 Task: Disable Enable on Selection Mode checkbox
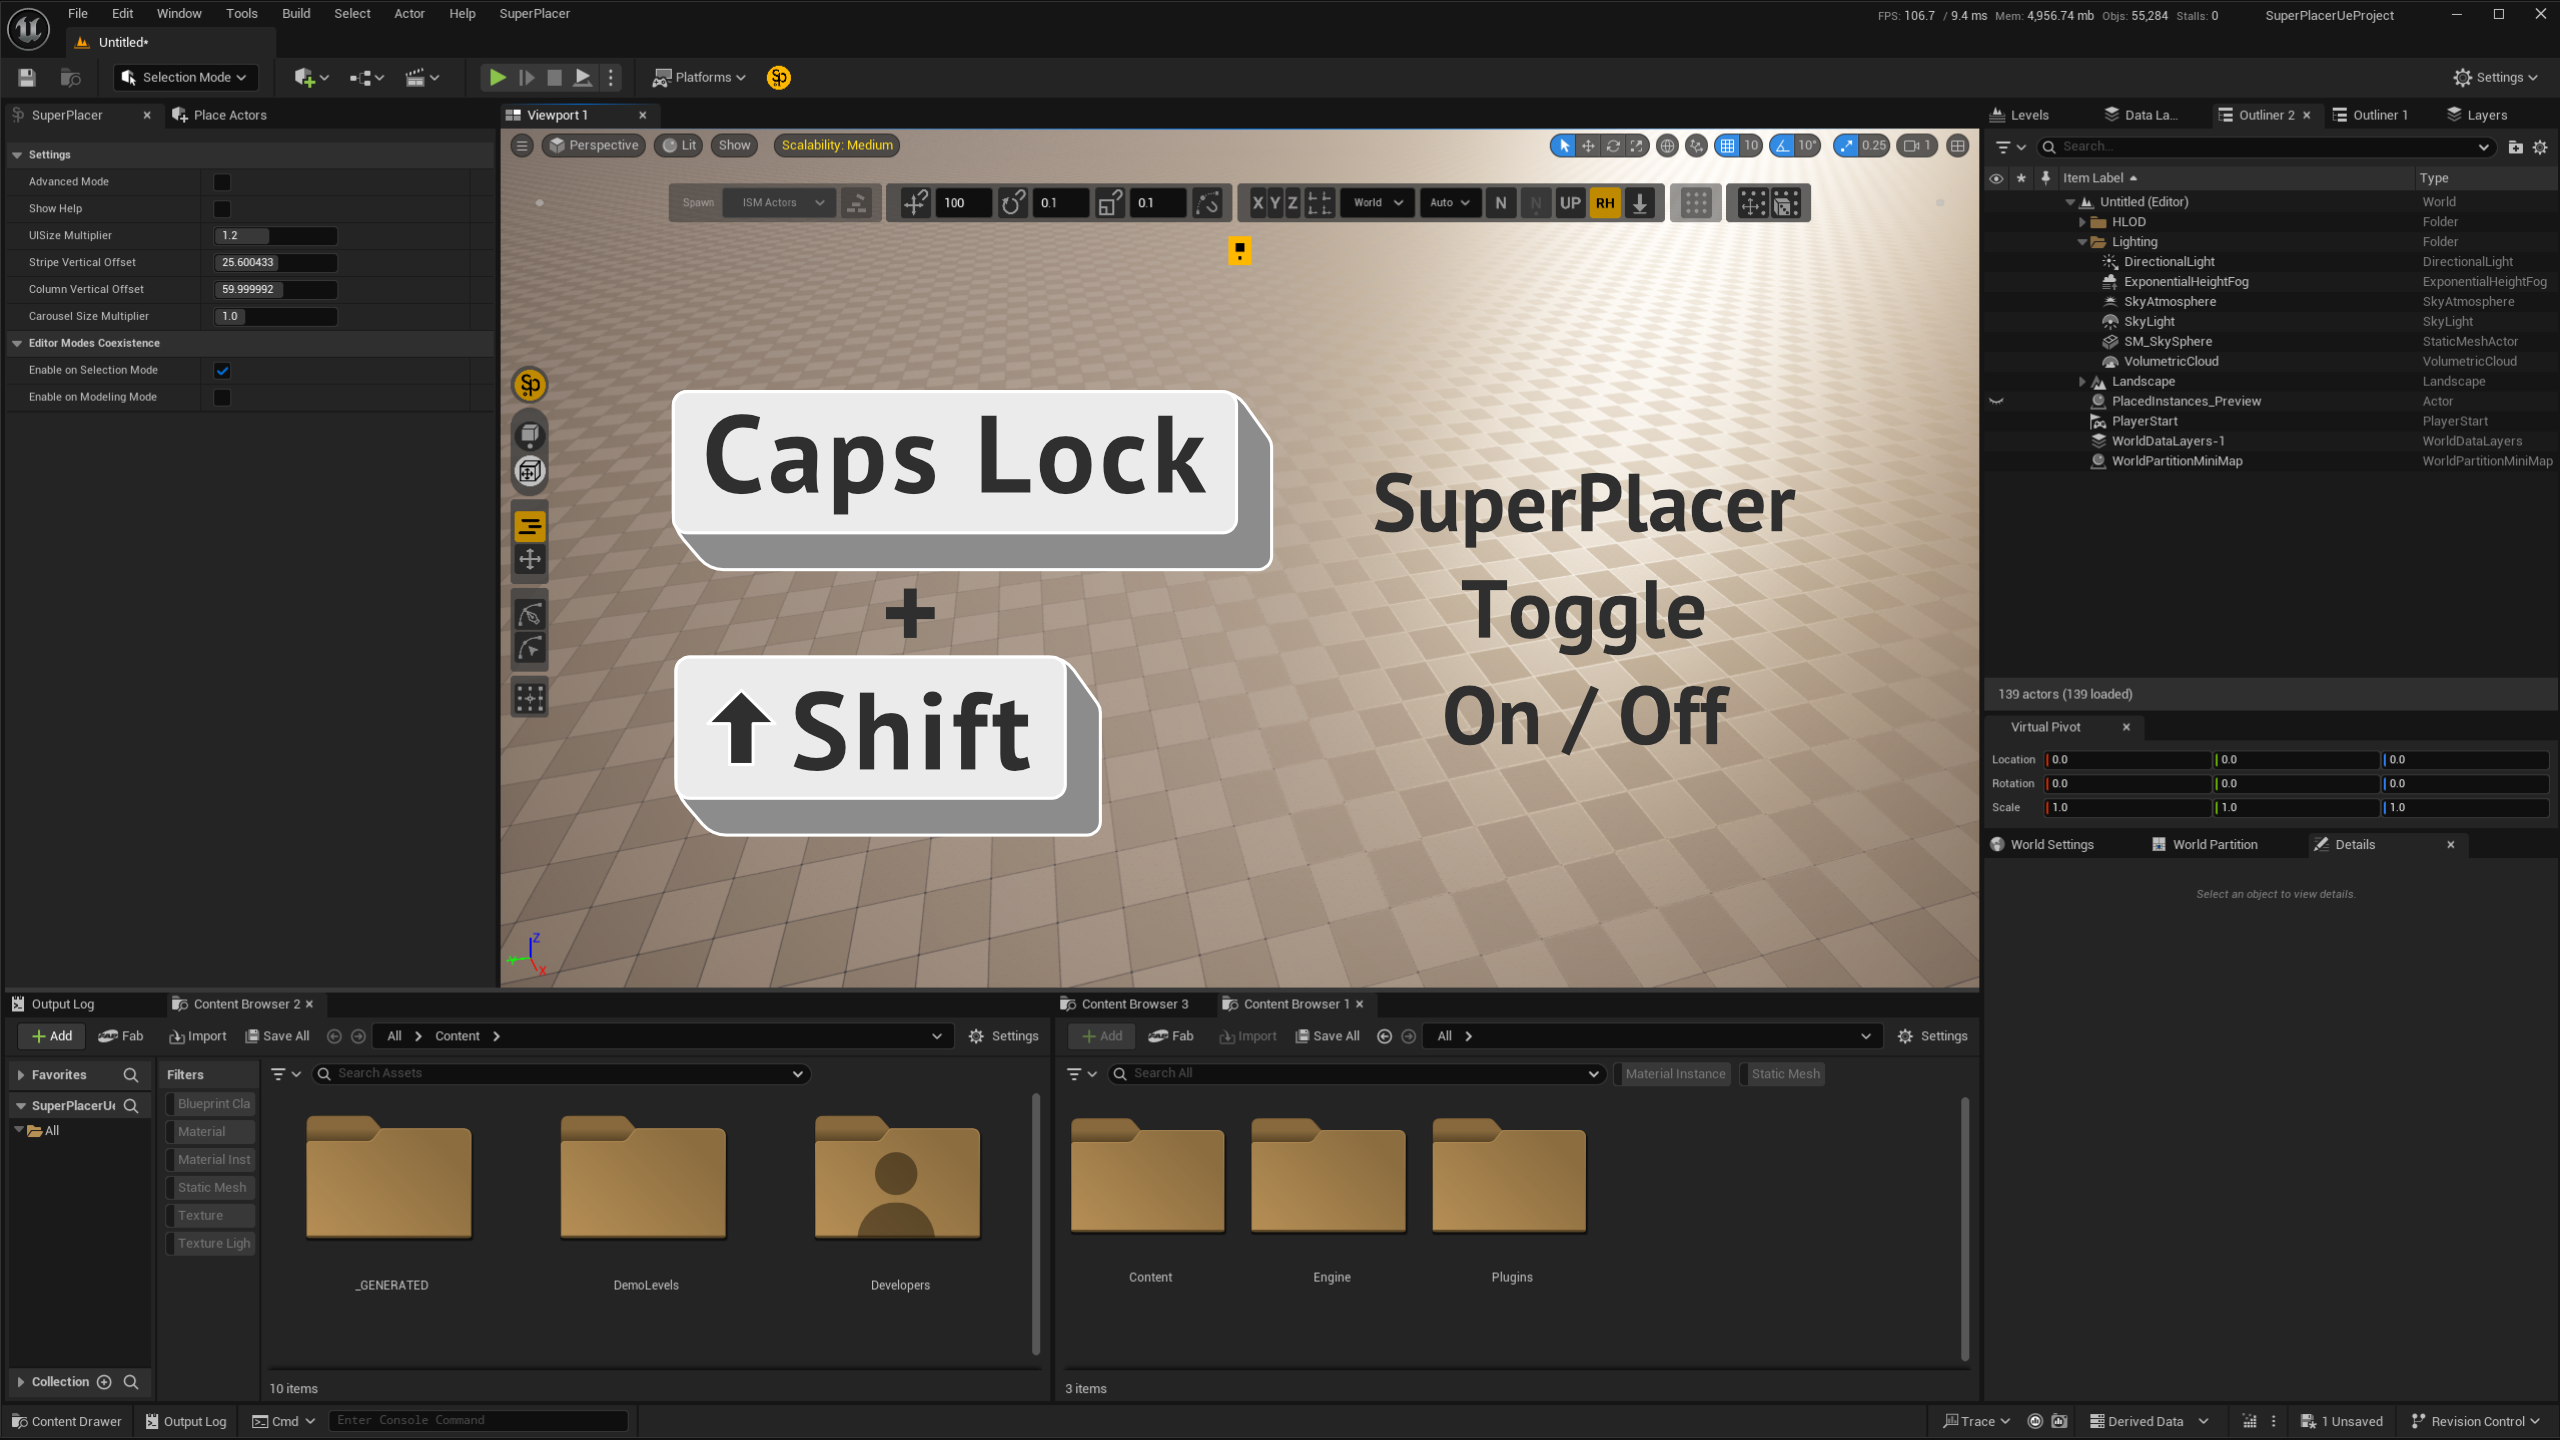222,370
